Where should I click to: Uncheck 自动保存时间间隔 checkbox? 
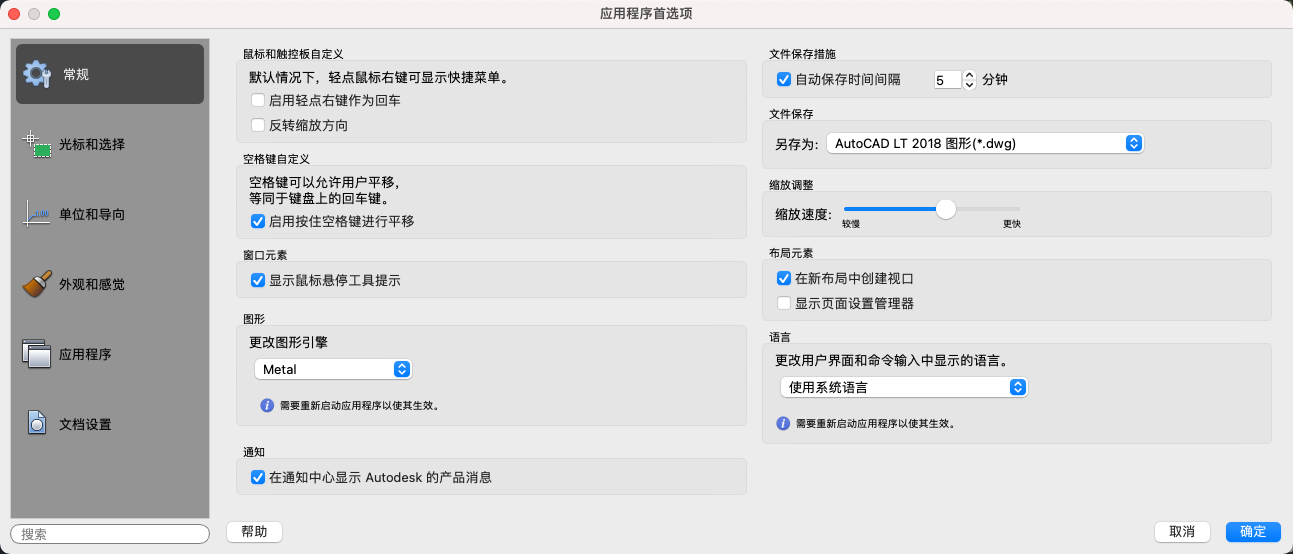point(784,79)
